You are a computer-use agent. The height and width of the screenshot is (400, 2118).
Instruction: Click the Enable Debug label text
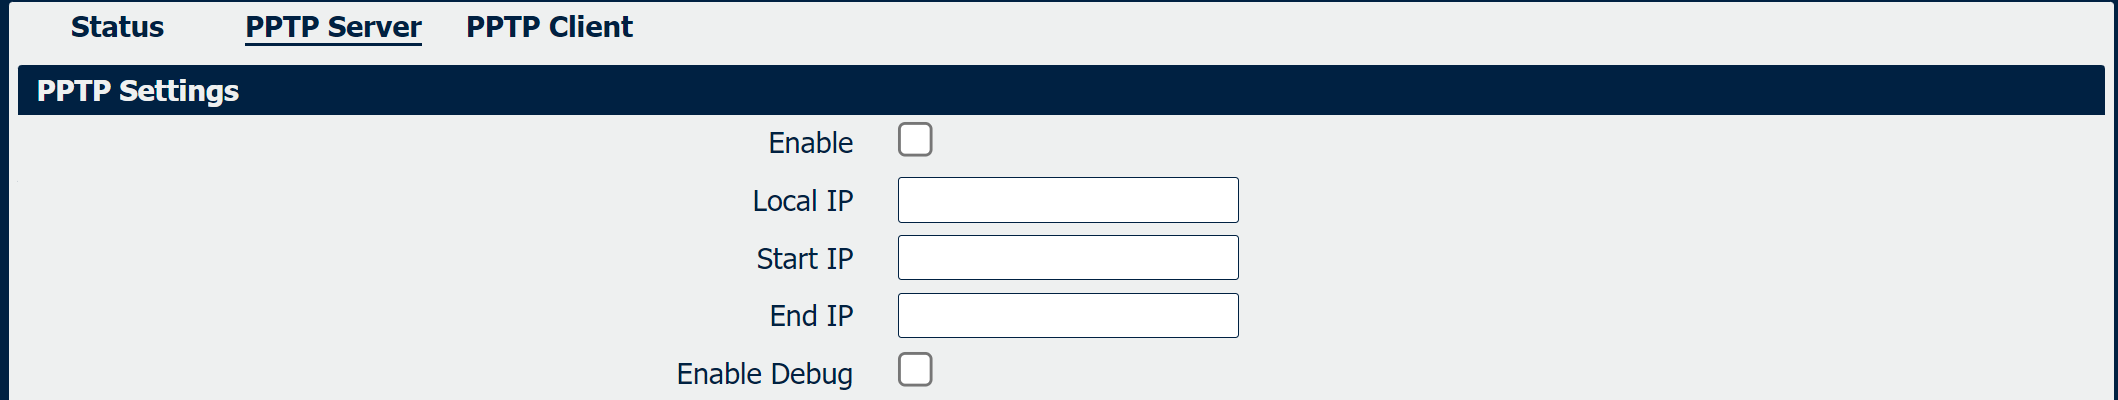point(764,374)
